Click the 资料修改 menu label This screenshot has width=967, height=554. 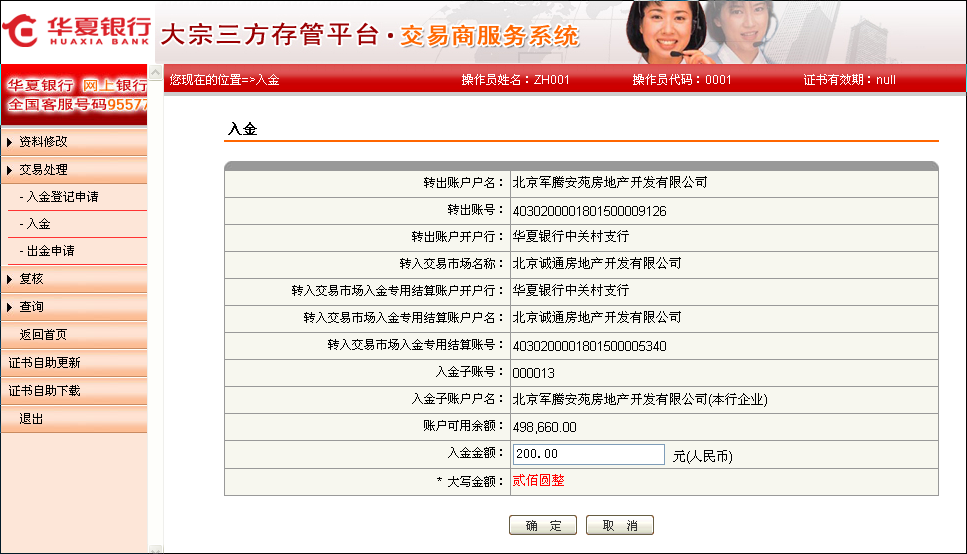(x=43, y=142)
